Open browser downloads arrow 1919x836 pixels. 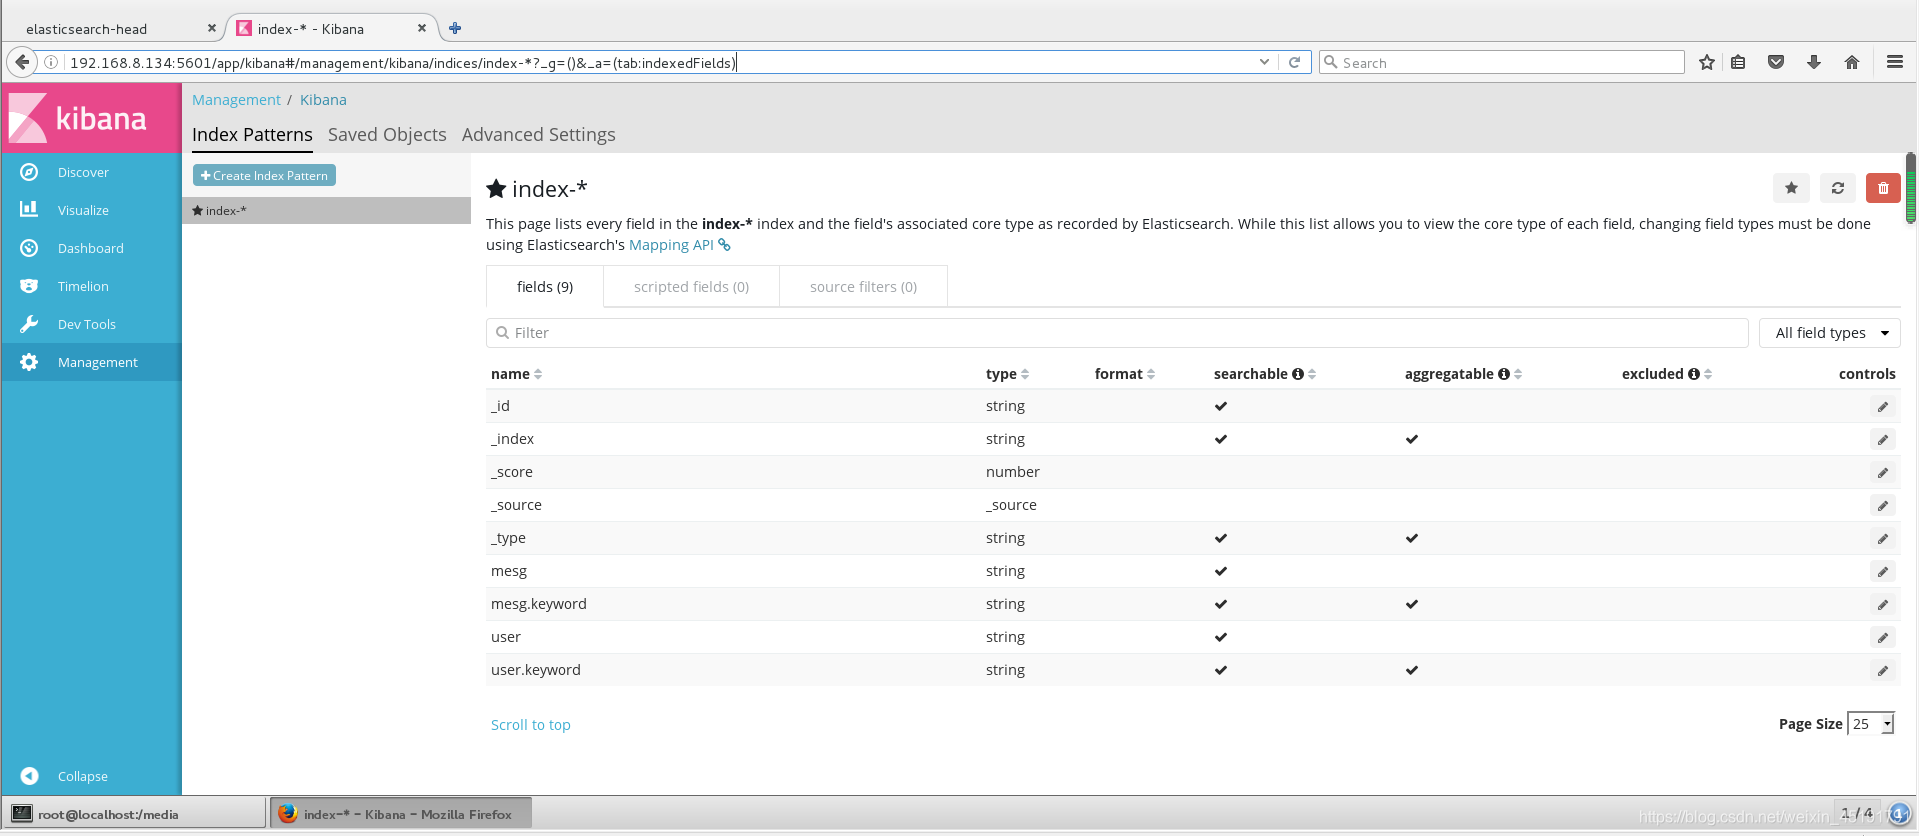click(x=1814, y=62)
